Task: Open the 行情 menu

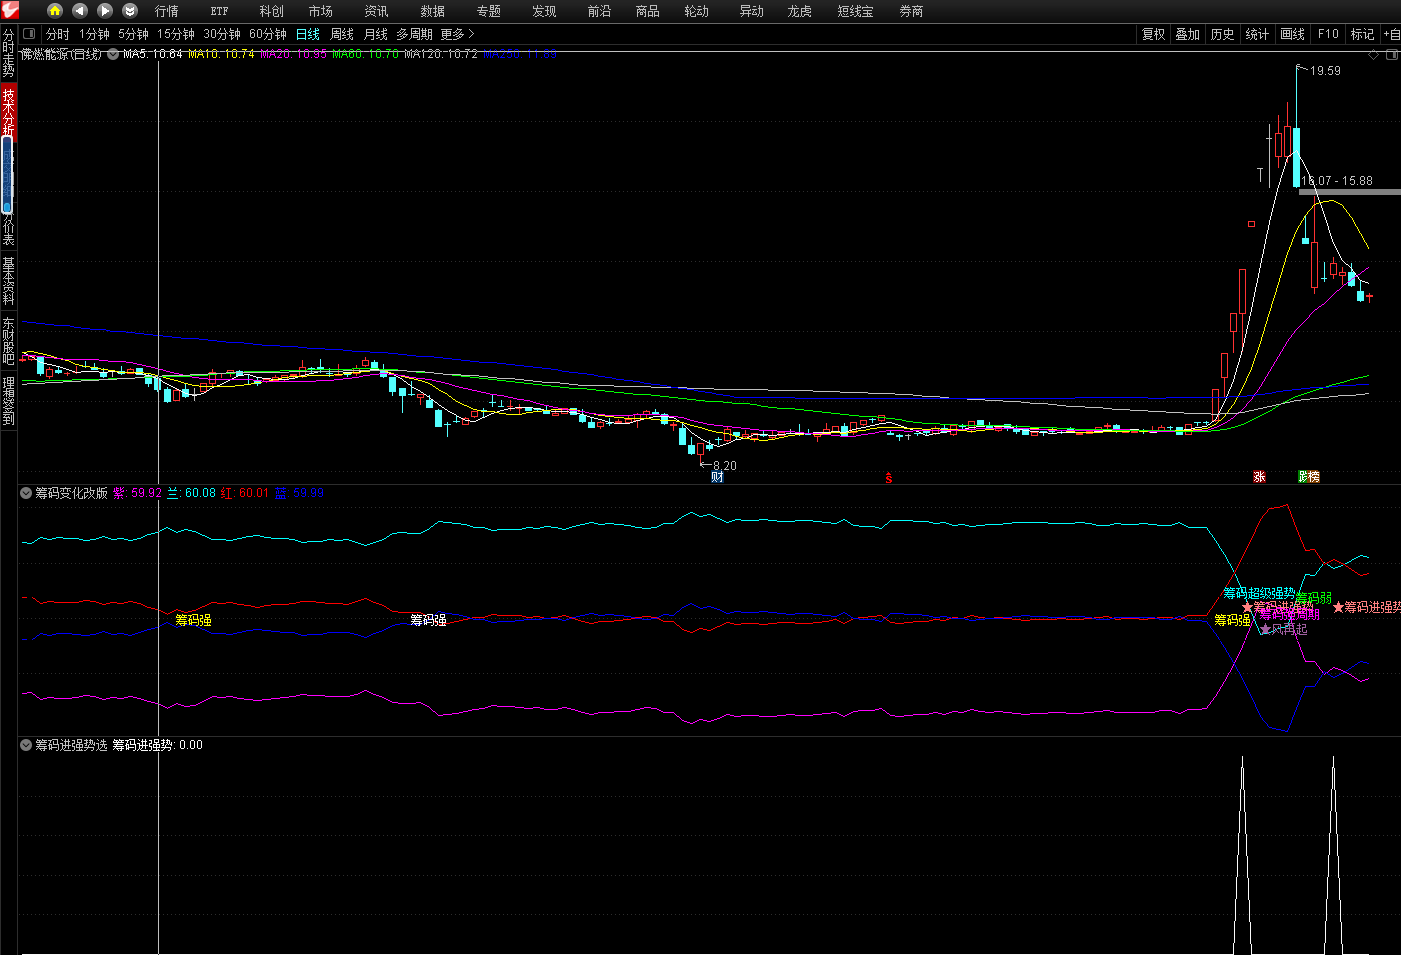Action: tap(167, 11)
